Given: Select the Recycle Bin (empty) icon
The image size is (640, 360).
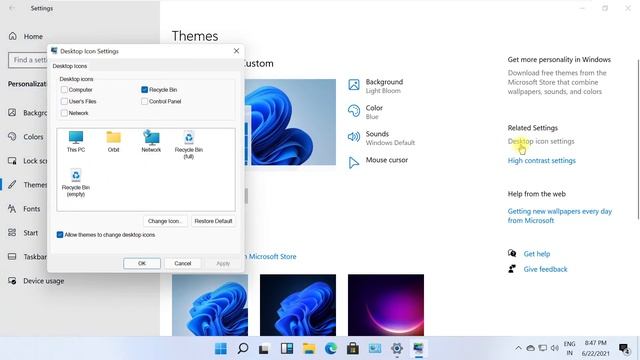Looking at the screenshot, I should (76, 183).
